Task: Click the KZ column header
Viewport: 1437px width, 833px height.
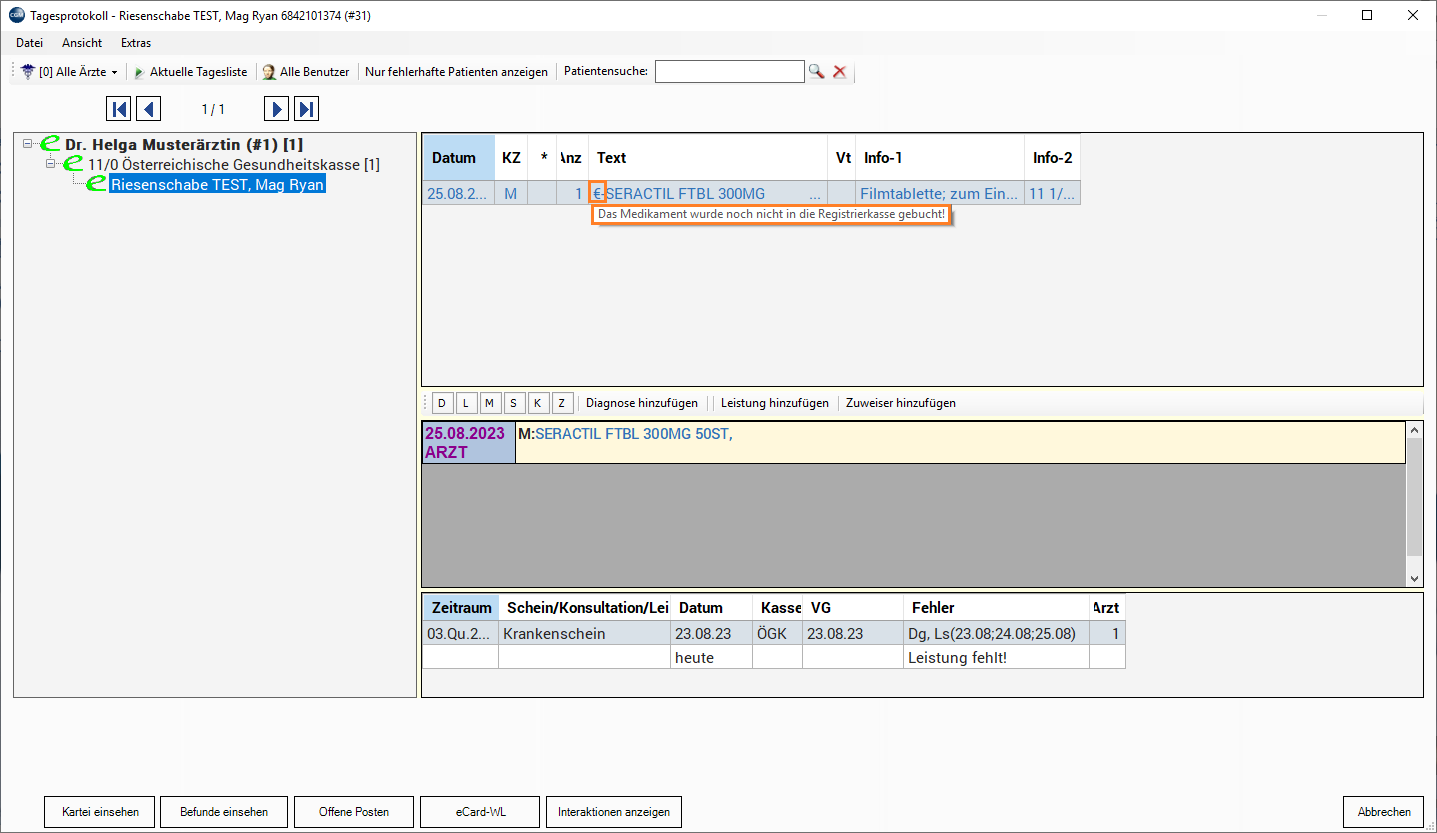Action: click(511, 158)
